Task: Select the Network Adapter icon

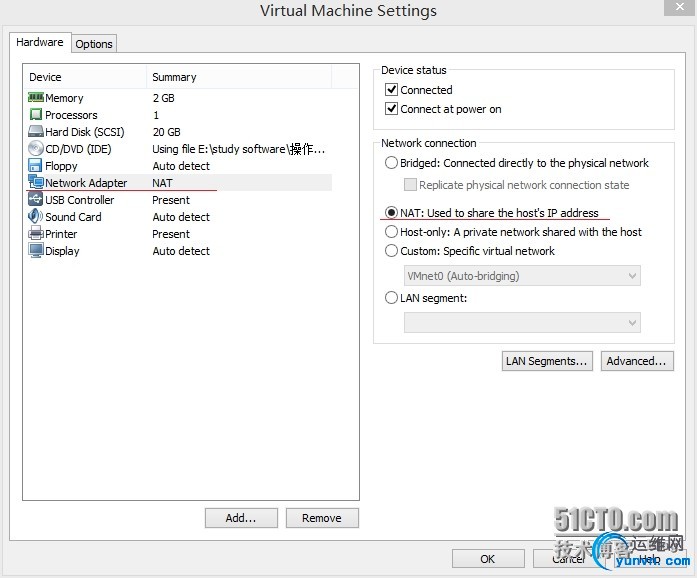Action: click(36, 182)
